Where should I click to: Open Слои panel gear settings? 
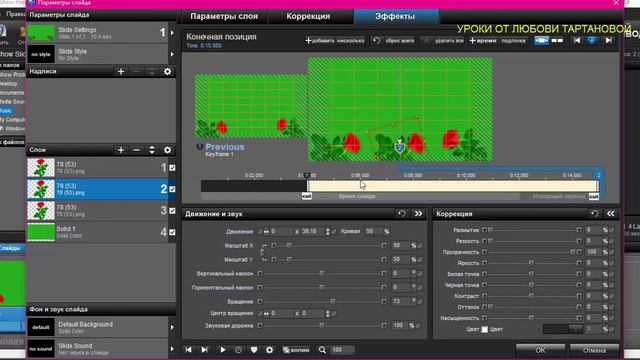click(x=167, y=150)
